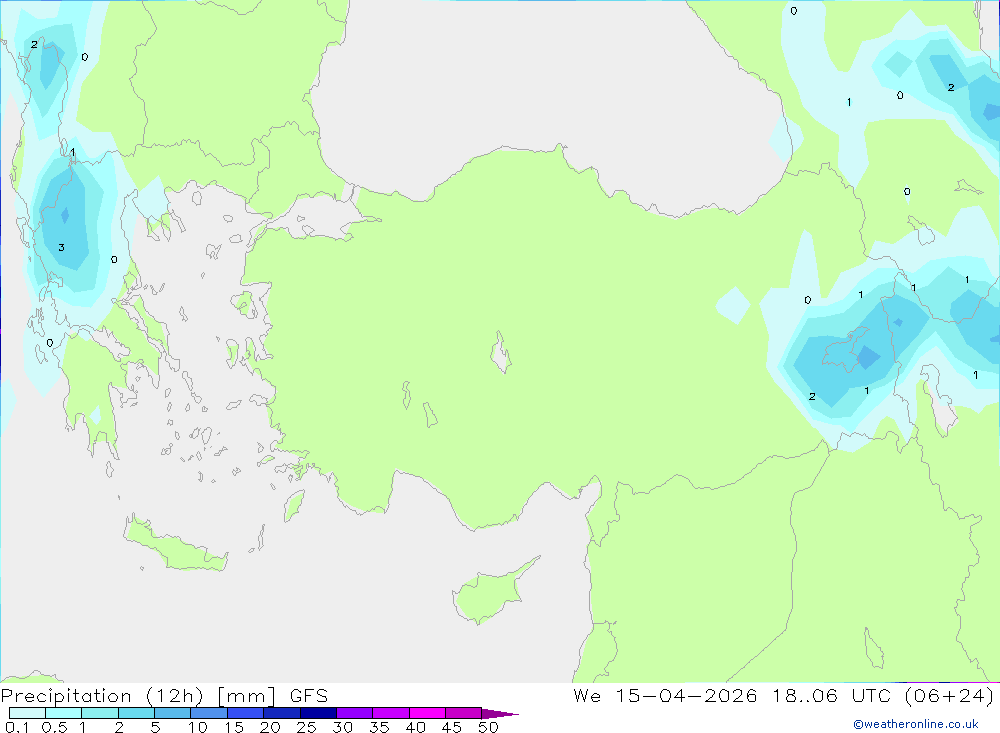Image resolution: width=1000 pixels, height=733 pixels.
Task: Click the '10' legend scale label
Action: (x=198, y=727)
